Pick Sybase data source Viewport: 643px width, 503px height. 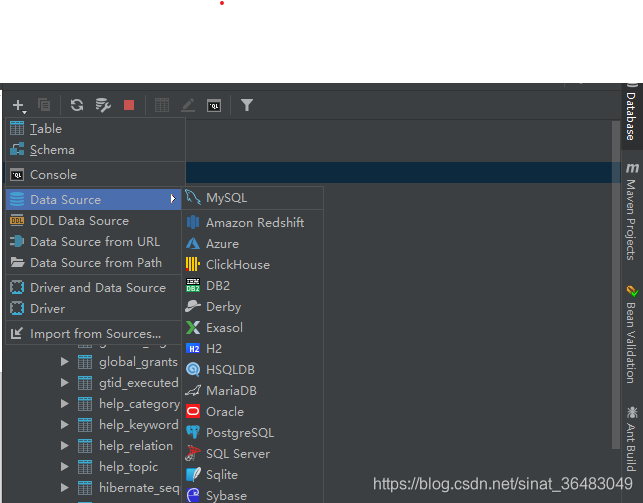(x=253, y=495)
